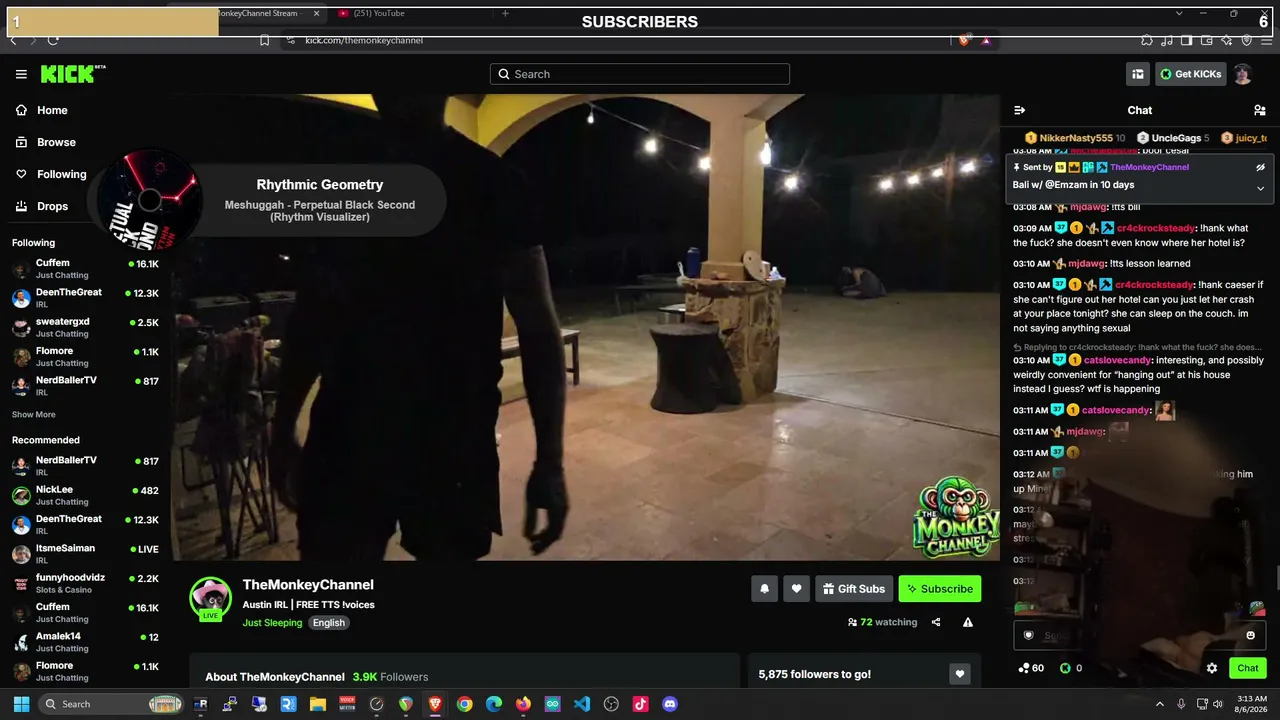Image resolution: width=1280 pixels, height=720 pixels.
Task: Share the stream using the share icon
Action: click(936, 622)
